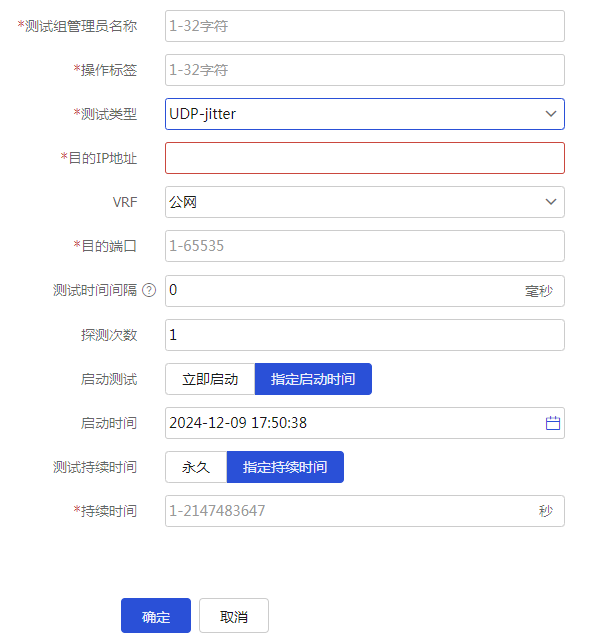Click the 测试时间间隔 milliseconds field
This screenshot has width=610, height=641.
click(365, 291)
